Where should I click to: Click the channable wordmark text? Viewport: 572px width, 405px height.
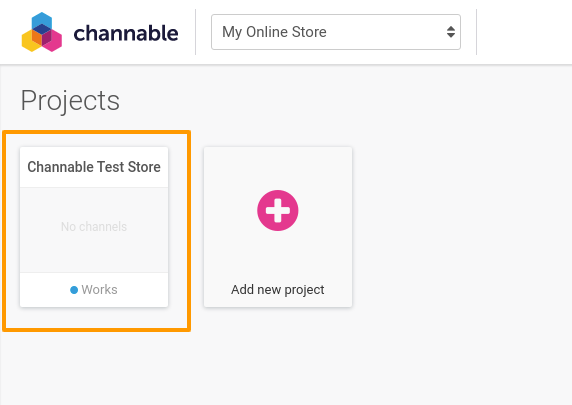(126, 33)
